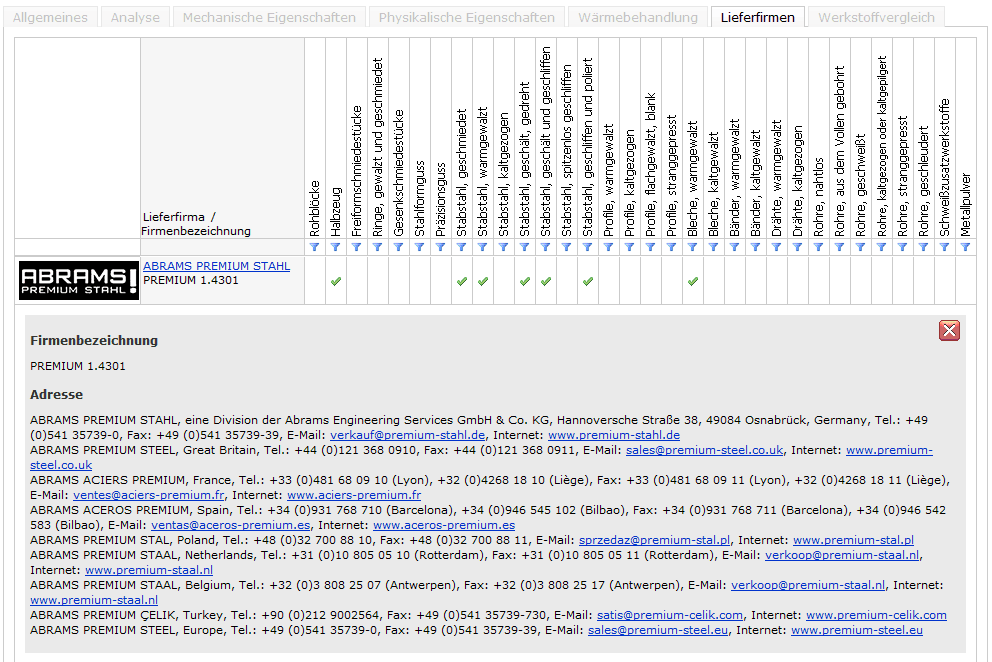Filter the Rohre, nahtlos column
Image resolution: width=992 pixels, height=662 pixels.
tap(818, 247)
